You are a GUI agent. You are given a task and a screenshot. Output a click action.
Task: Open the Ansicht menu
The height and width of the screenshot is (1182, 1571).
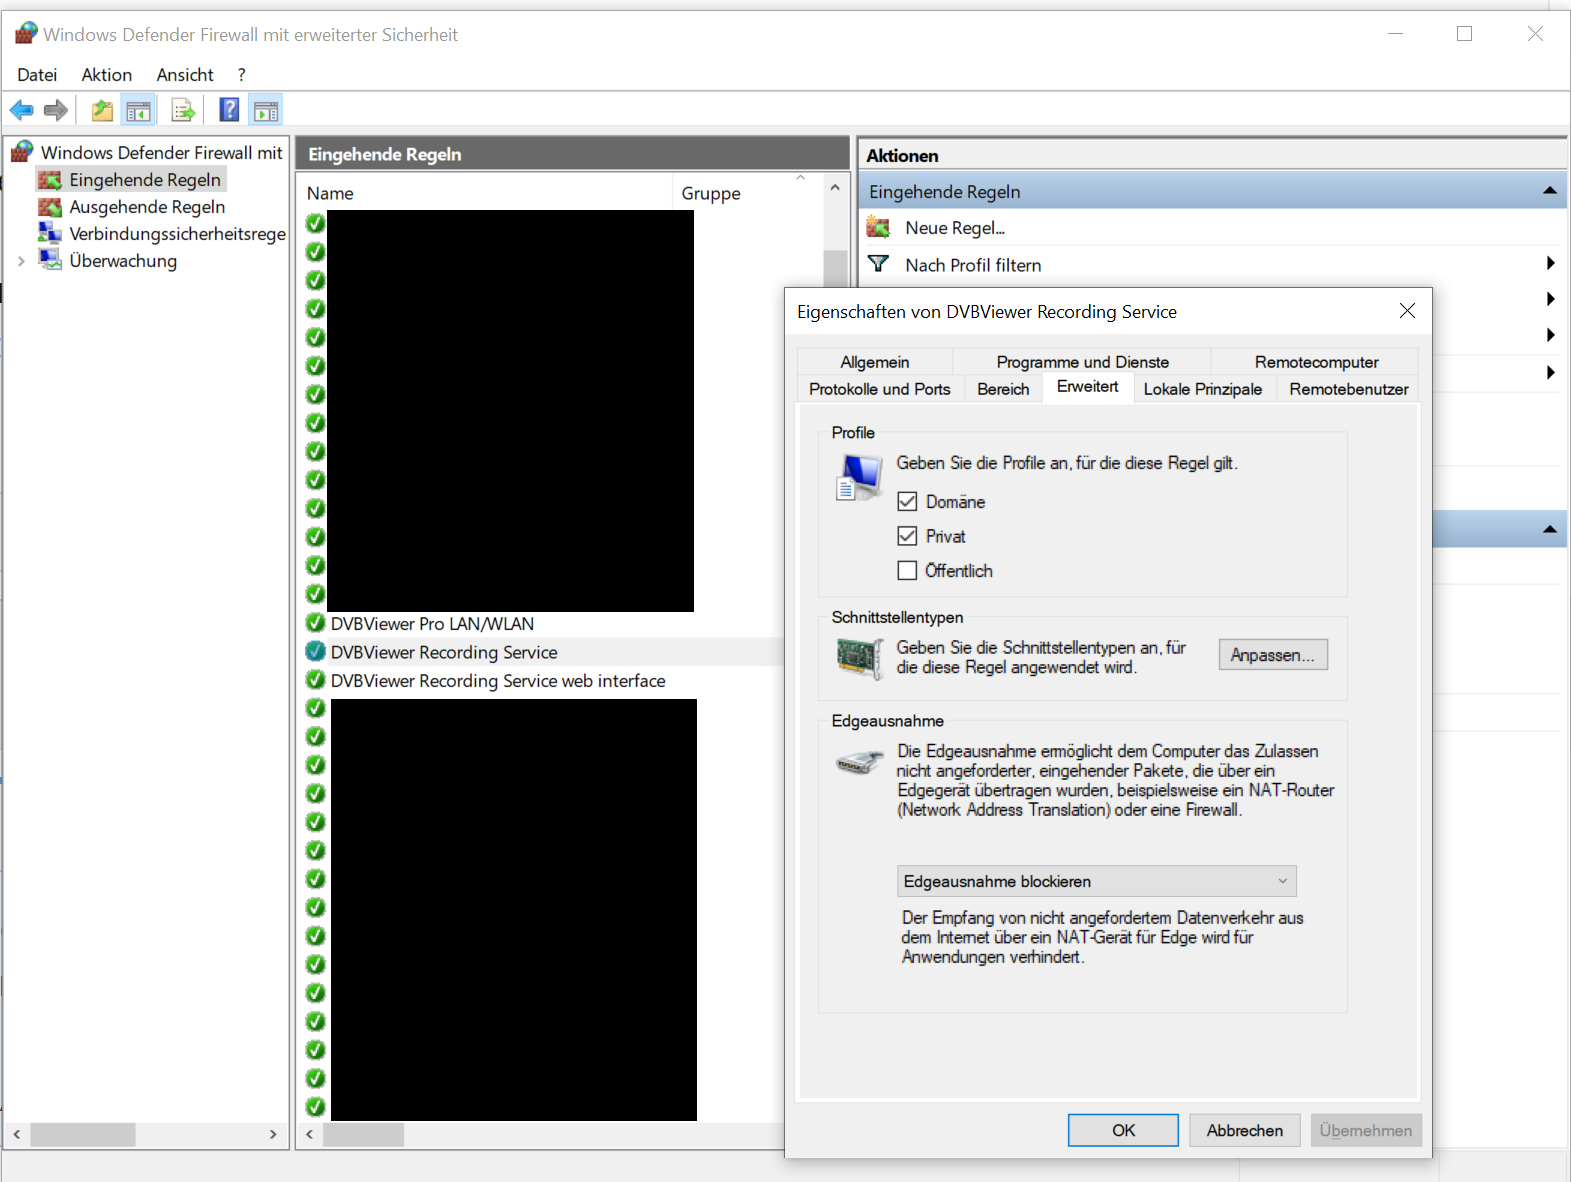click(x=185, y=75)
